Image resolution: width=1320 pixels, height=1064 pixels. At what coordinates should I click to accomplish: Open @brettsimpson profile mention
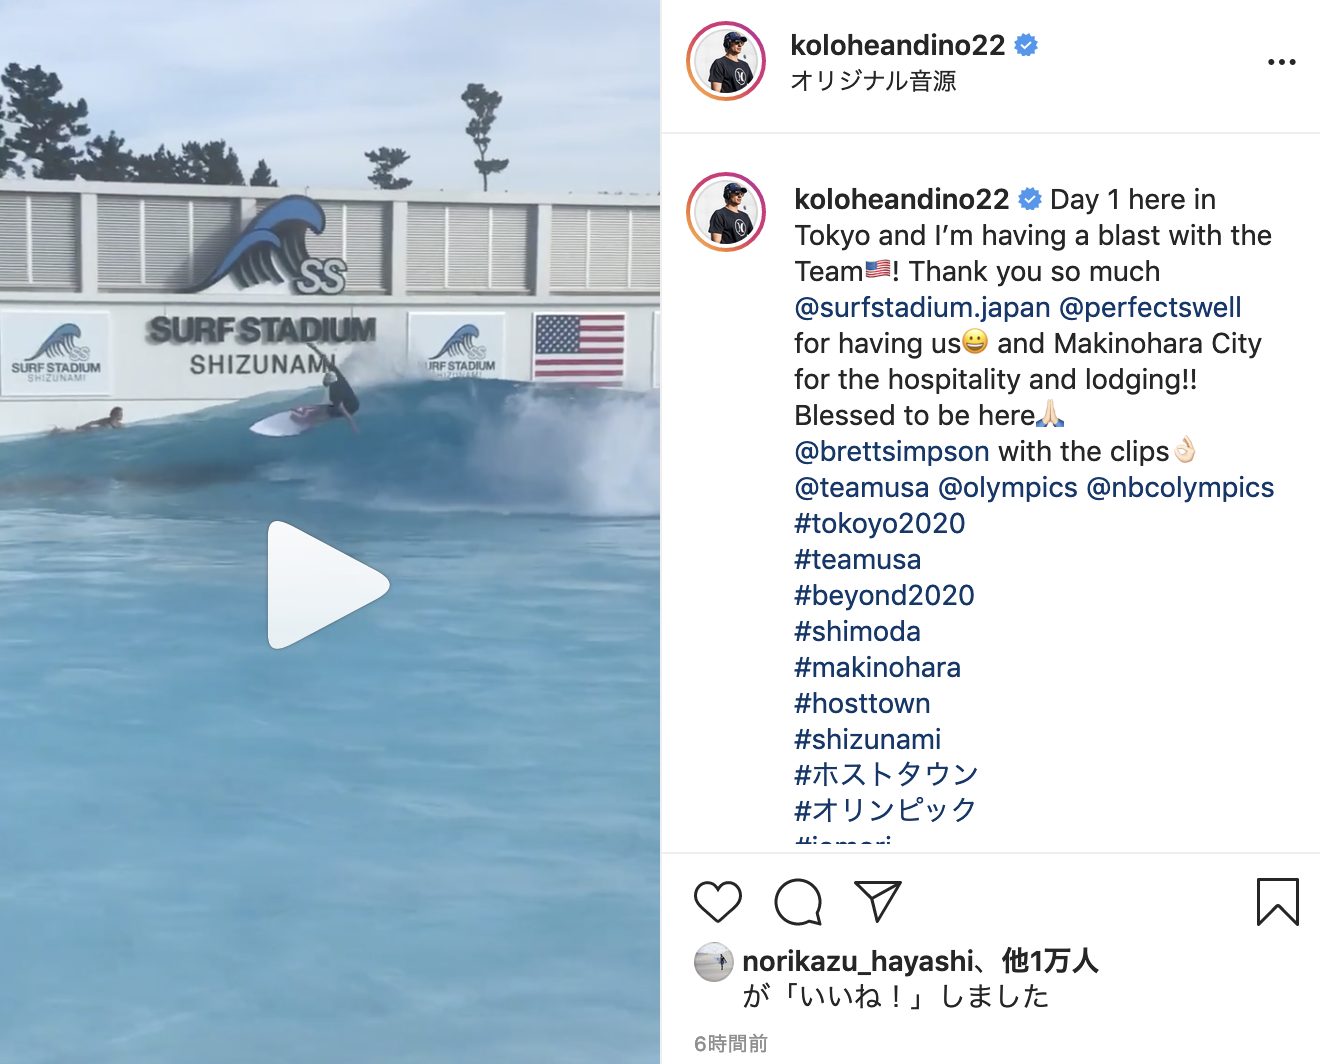click(892, 451)
